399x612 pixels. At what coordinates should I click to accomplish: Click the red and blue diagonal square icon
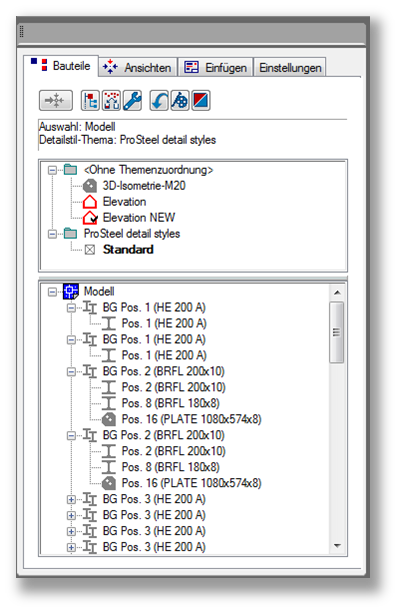(201, 101)
